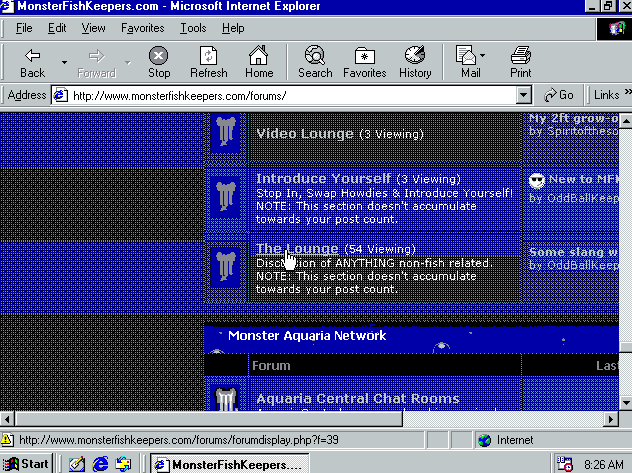
Task: Click the Internet zone globe icon
Action: [484, 440]
